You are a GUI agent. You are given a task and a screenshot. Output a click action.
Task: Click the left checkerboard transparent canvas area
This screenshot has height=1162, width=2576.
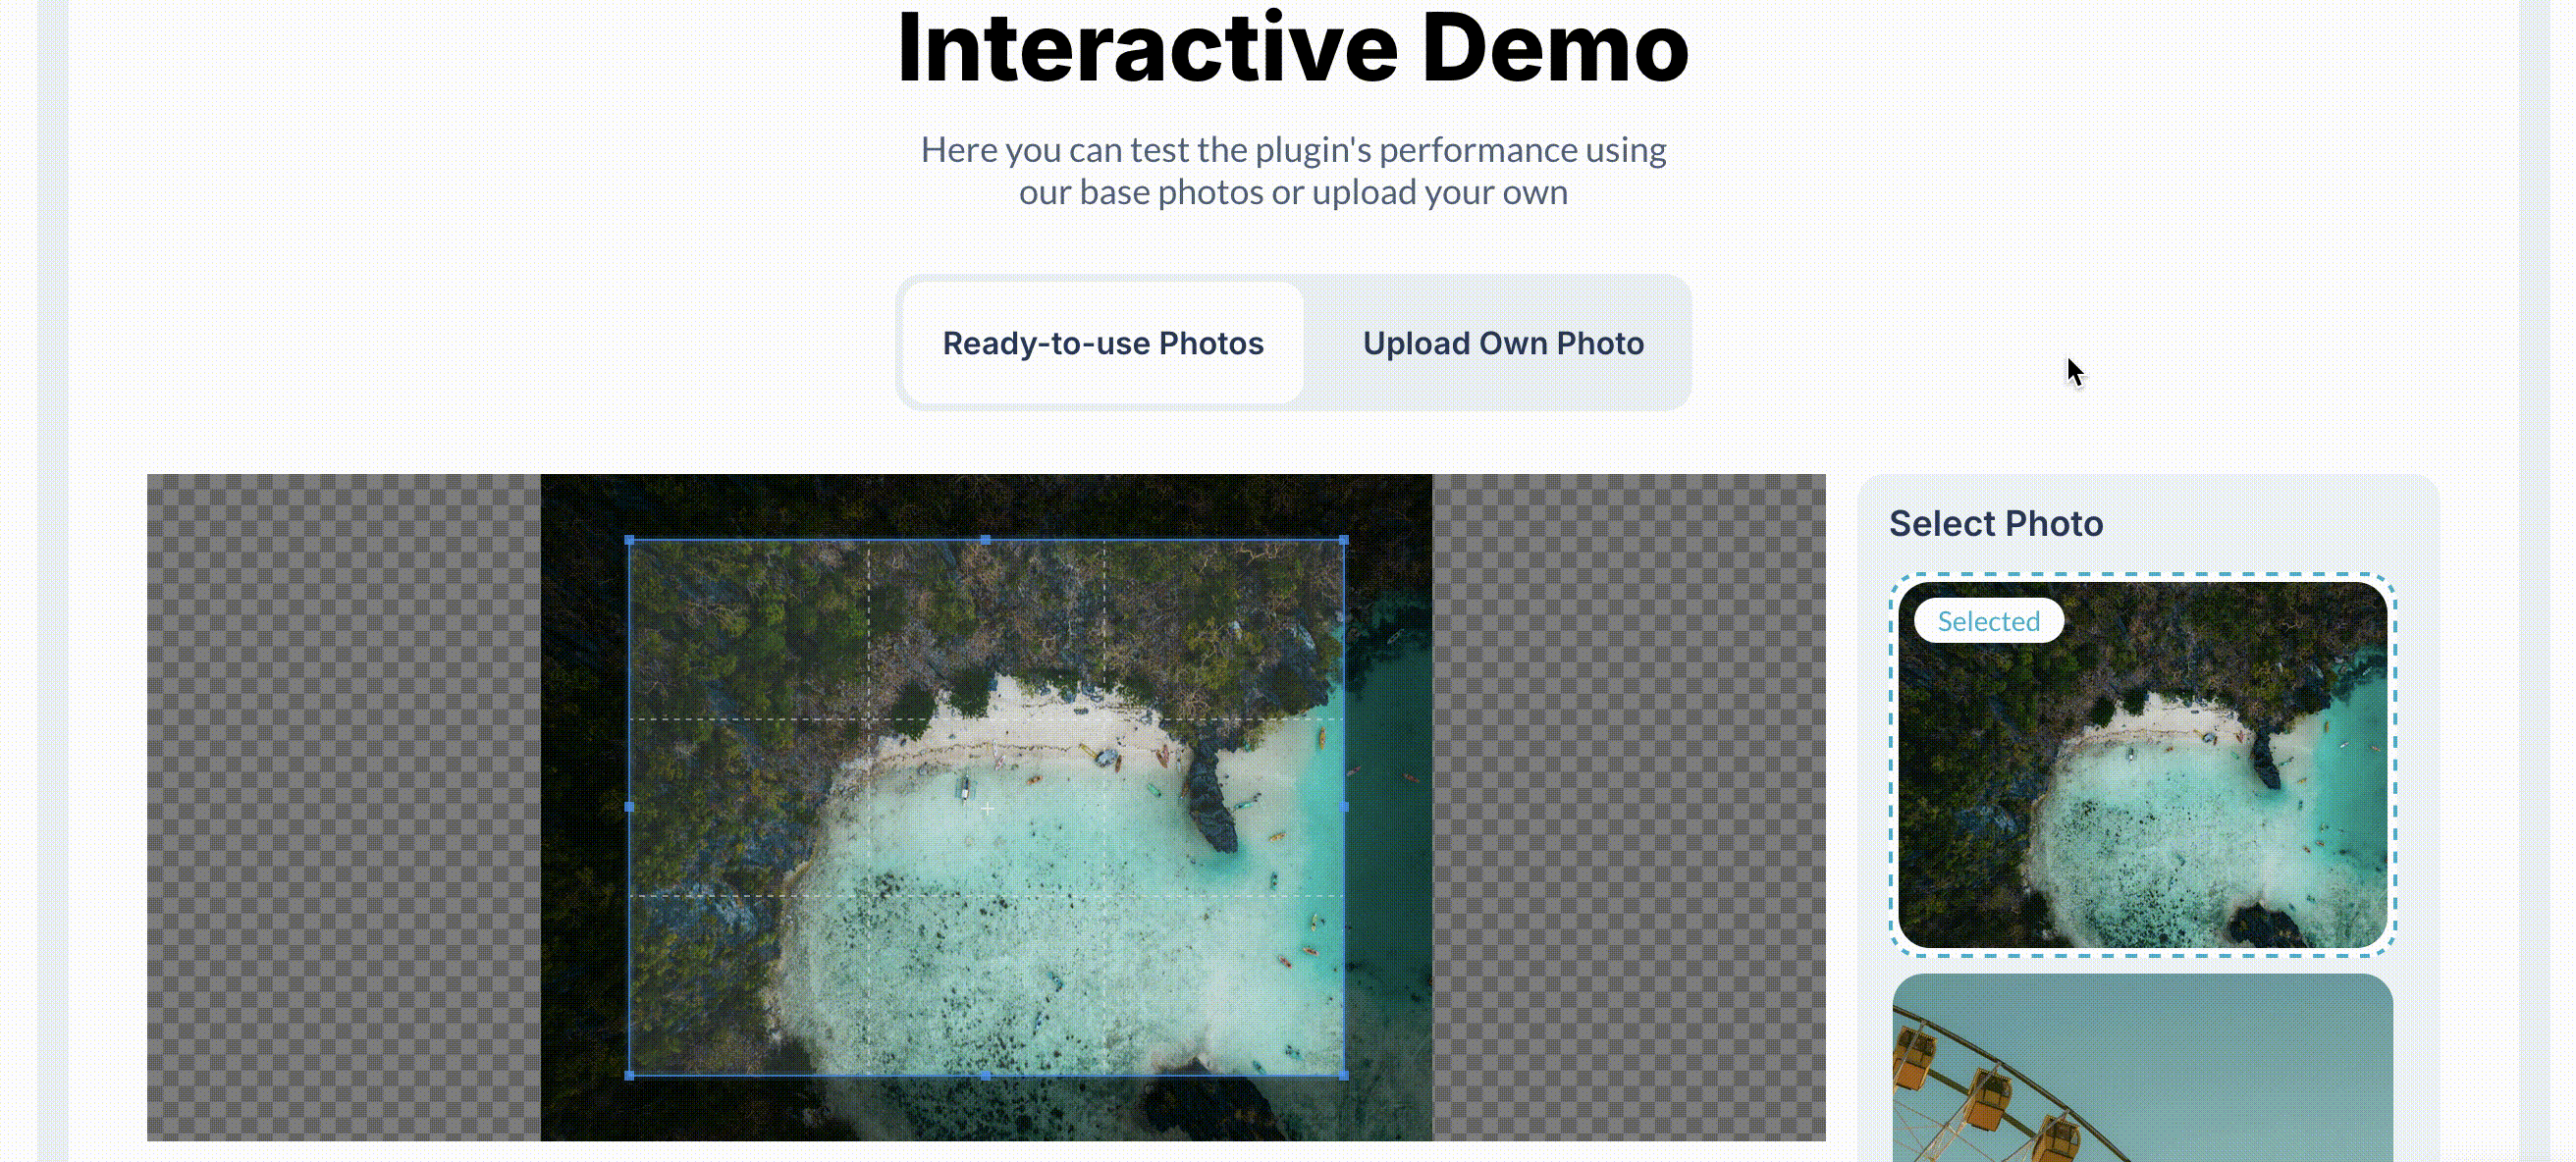343,807
